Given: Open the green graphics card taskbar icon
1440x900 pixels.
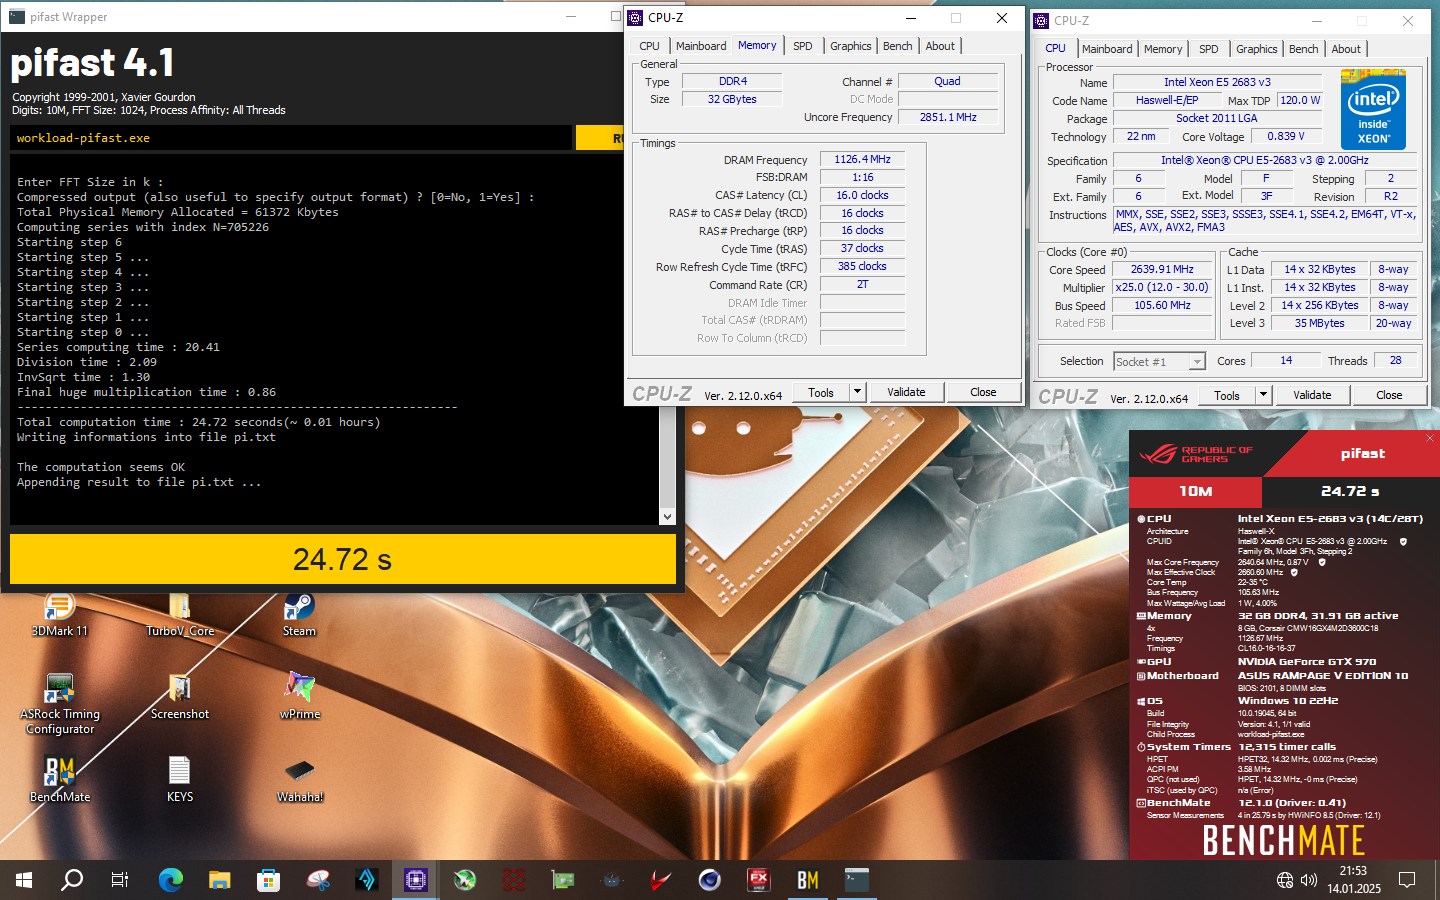Looking at the screenshot, I should [x=563, y=880].
